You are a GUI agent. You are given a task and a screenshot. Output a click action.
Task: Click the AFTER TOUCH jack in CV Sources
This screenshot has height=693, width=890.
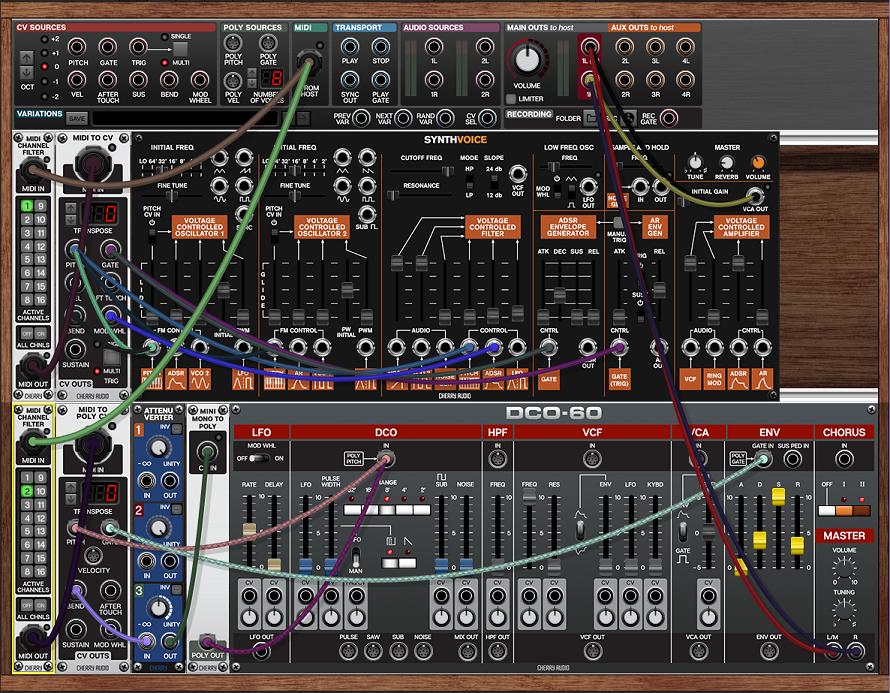pos(107,79)
